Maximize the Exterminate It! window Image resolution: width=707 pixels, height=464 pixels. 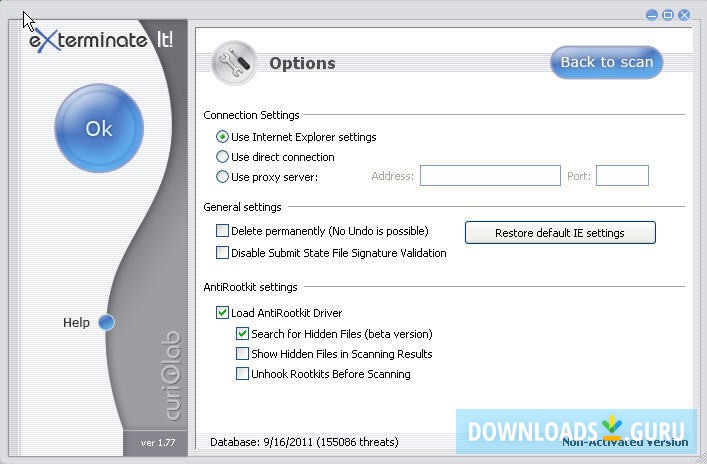click(x=668, y=15)
